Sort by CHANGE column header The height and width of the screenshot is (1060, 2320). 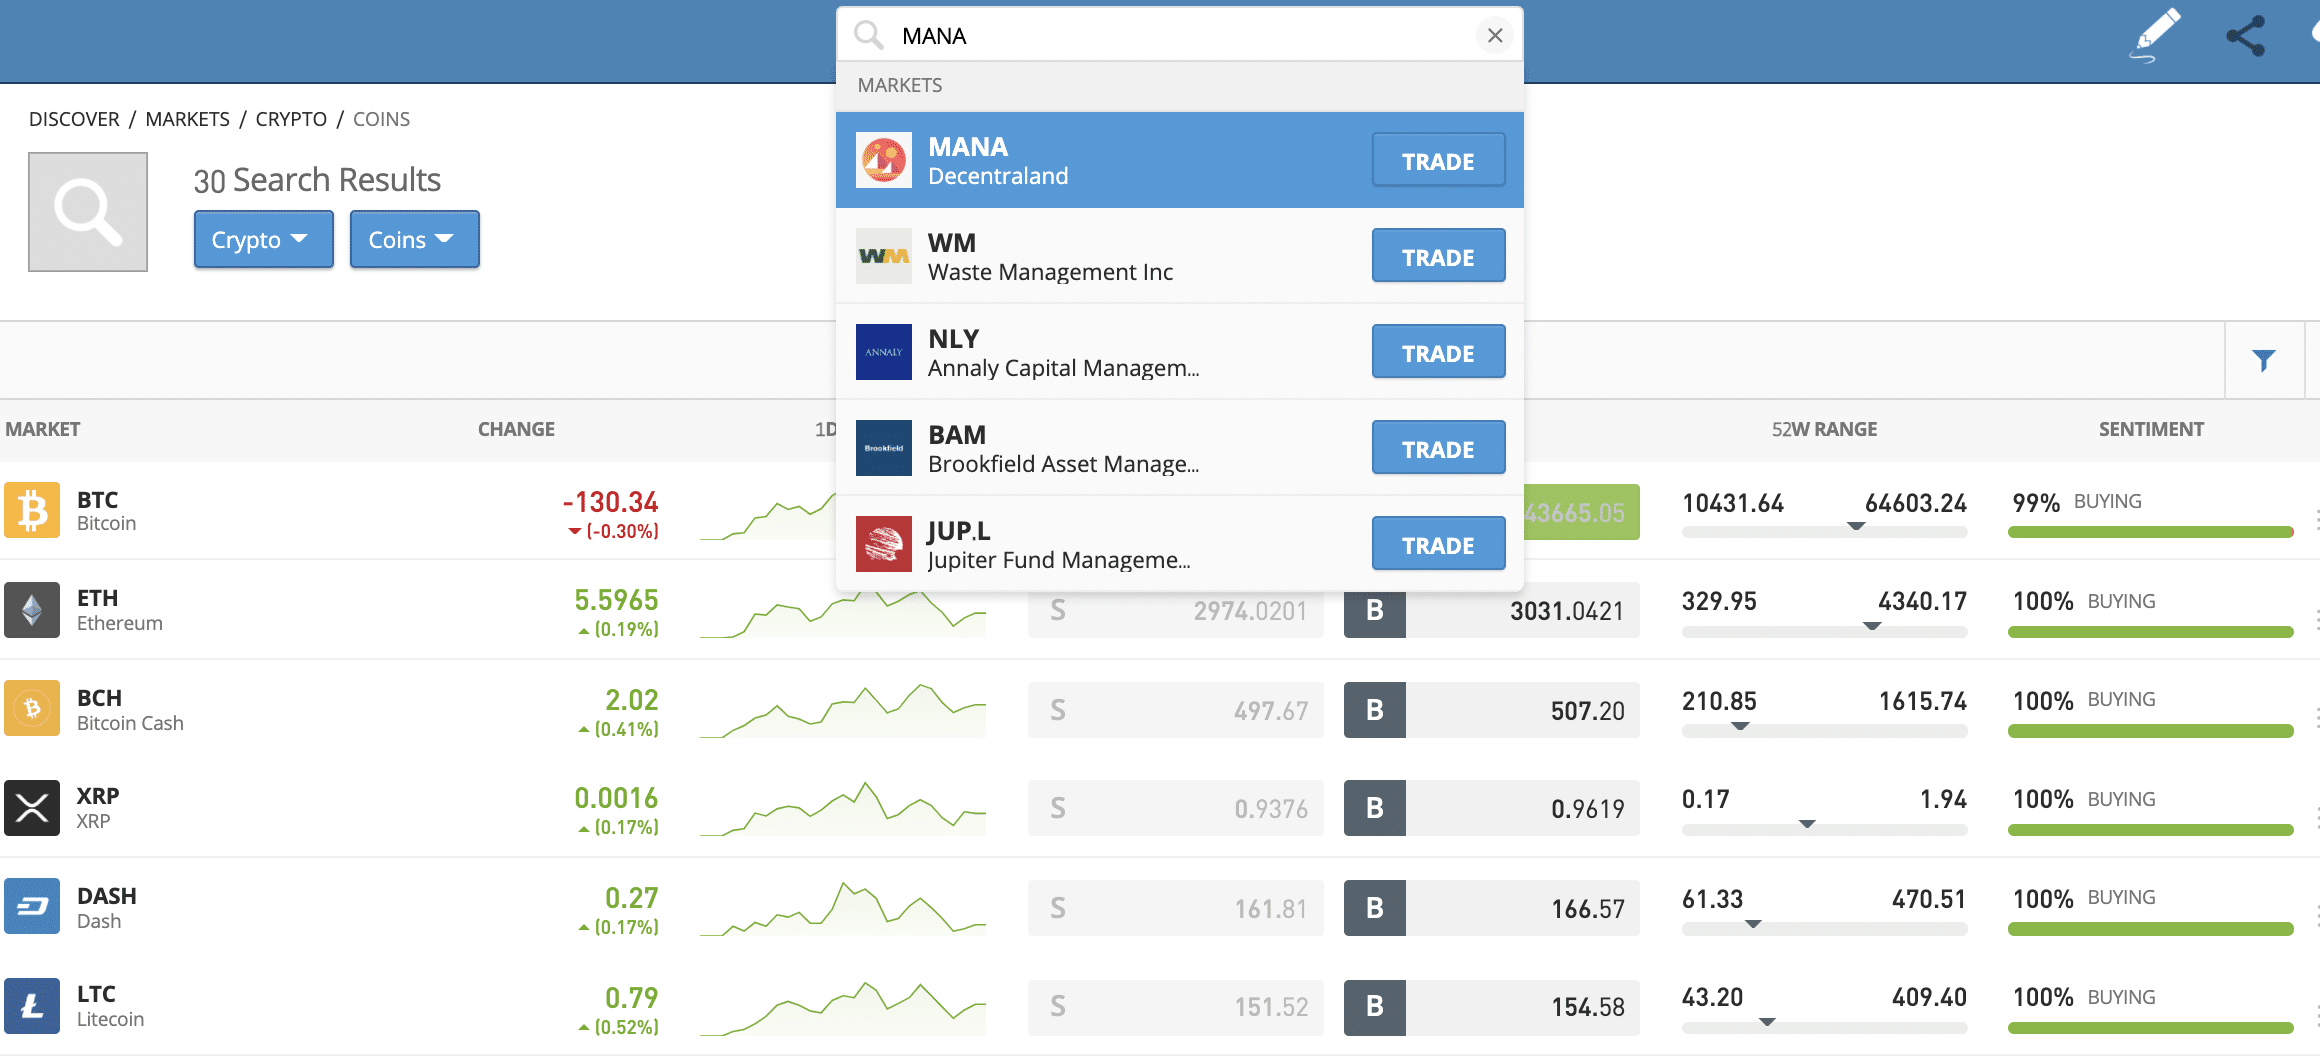[x=516, y=429]
